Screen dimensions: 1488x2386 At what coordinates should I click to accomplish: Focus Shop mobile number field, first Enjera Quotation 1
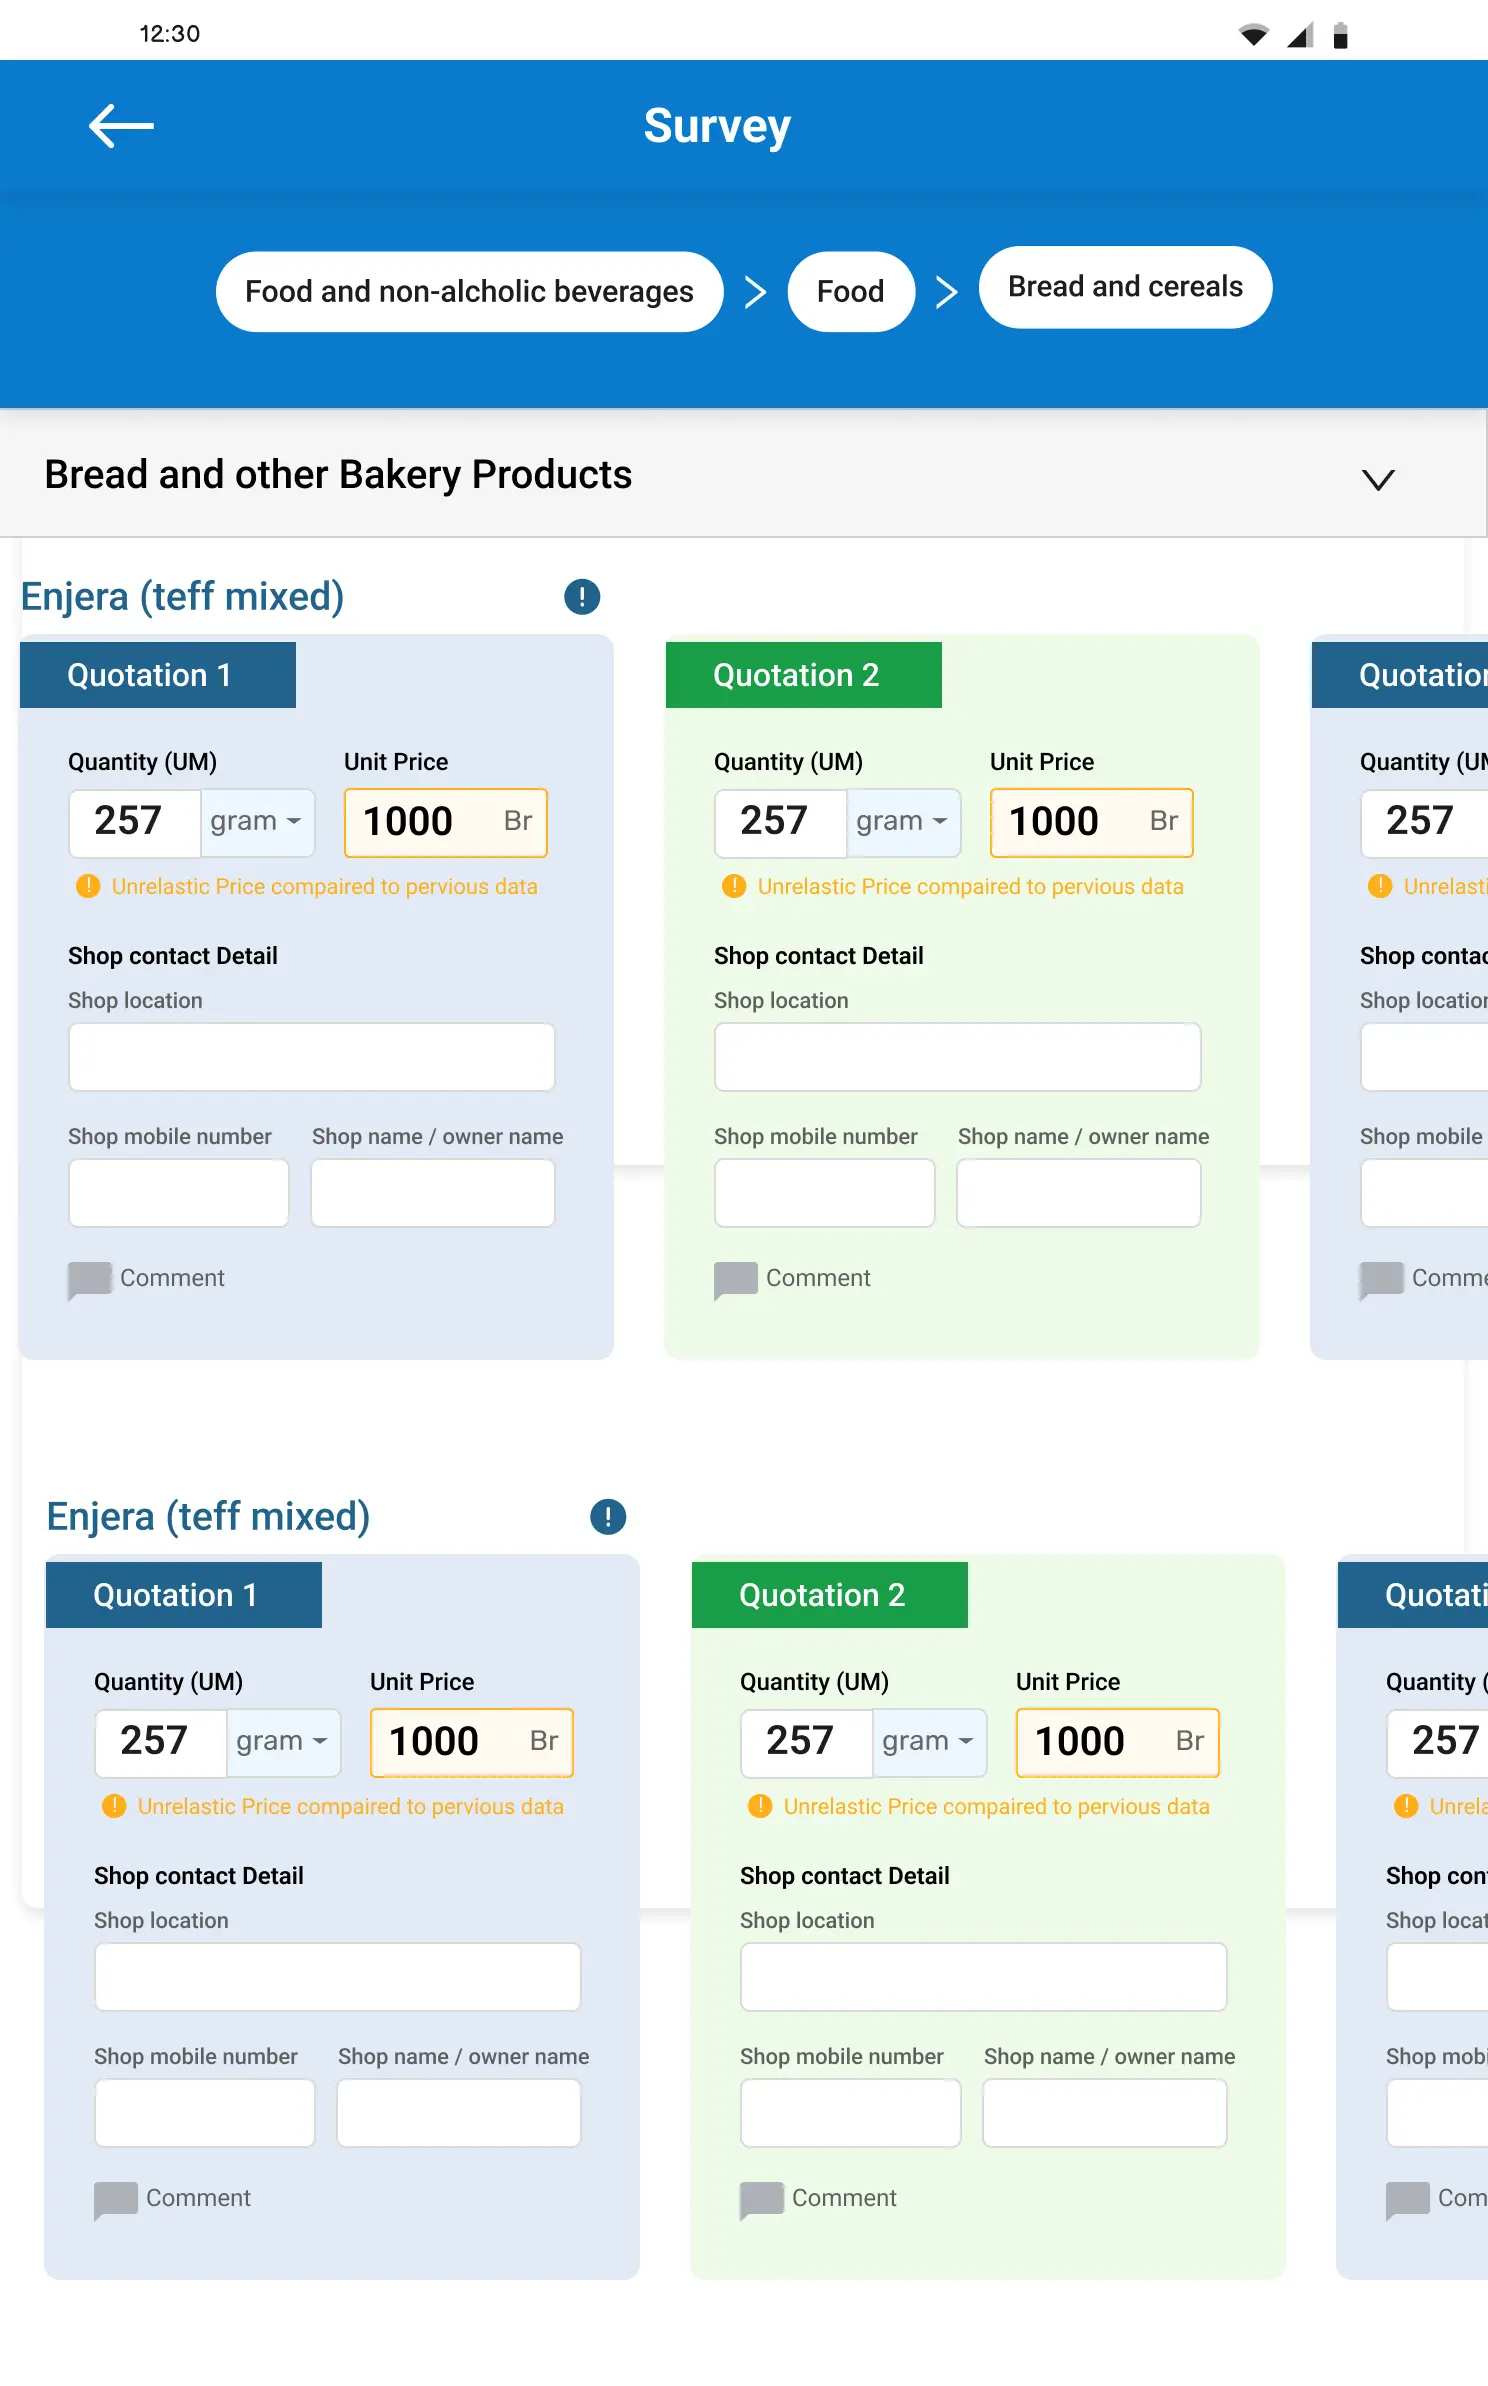coord(179,1193)
